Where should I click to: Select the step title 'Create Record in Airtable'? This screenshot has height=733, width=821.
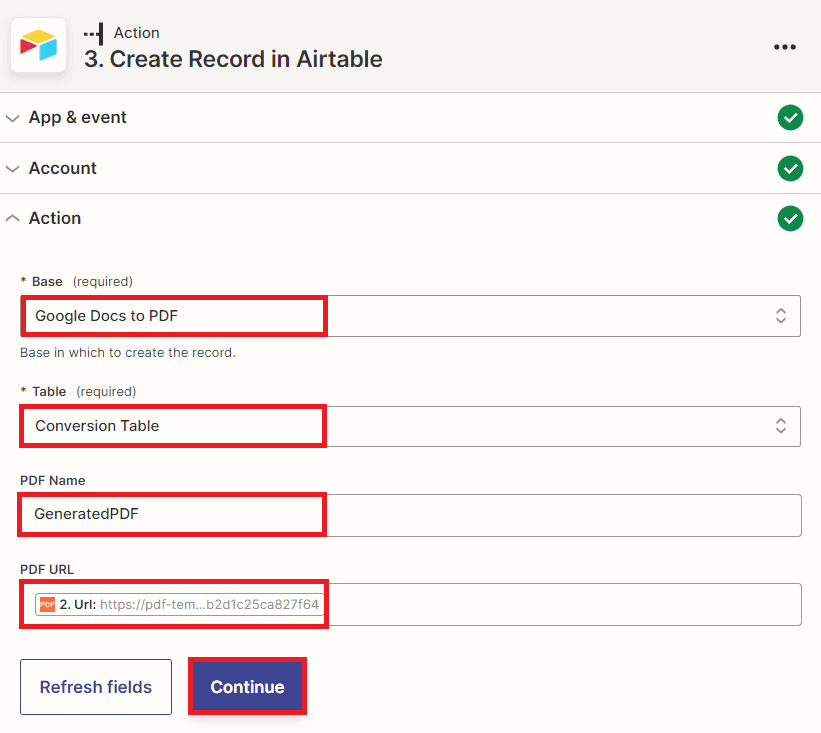233,59
